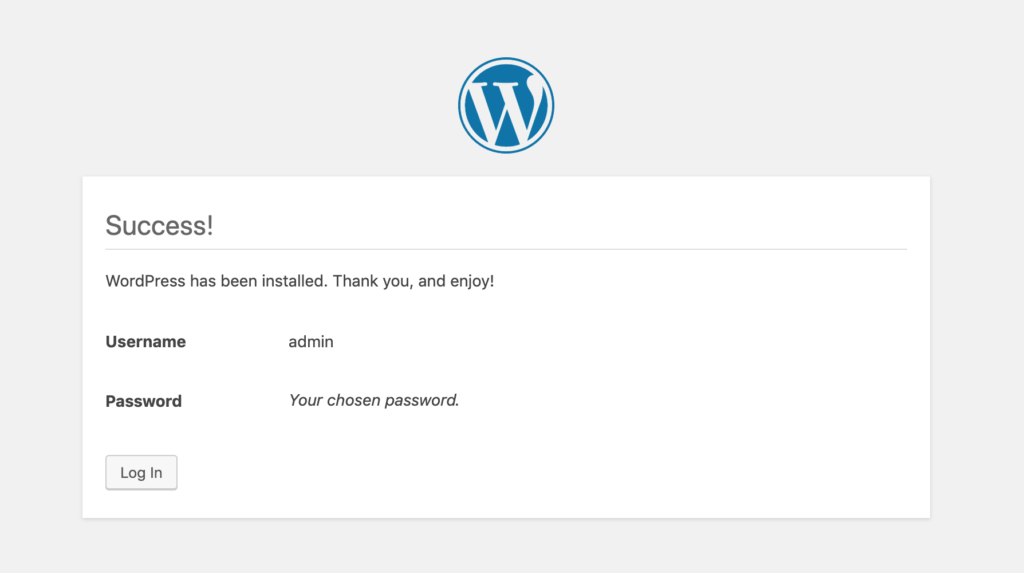Click the exclamation mark after Success
Viewport: 1024px width, 573px height.
tap(210, 225)
